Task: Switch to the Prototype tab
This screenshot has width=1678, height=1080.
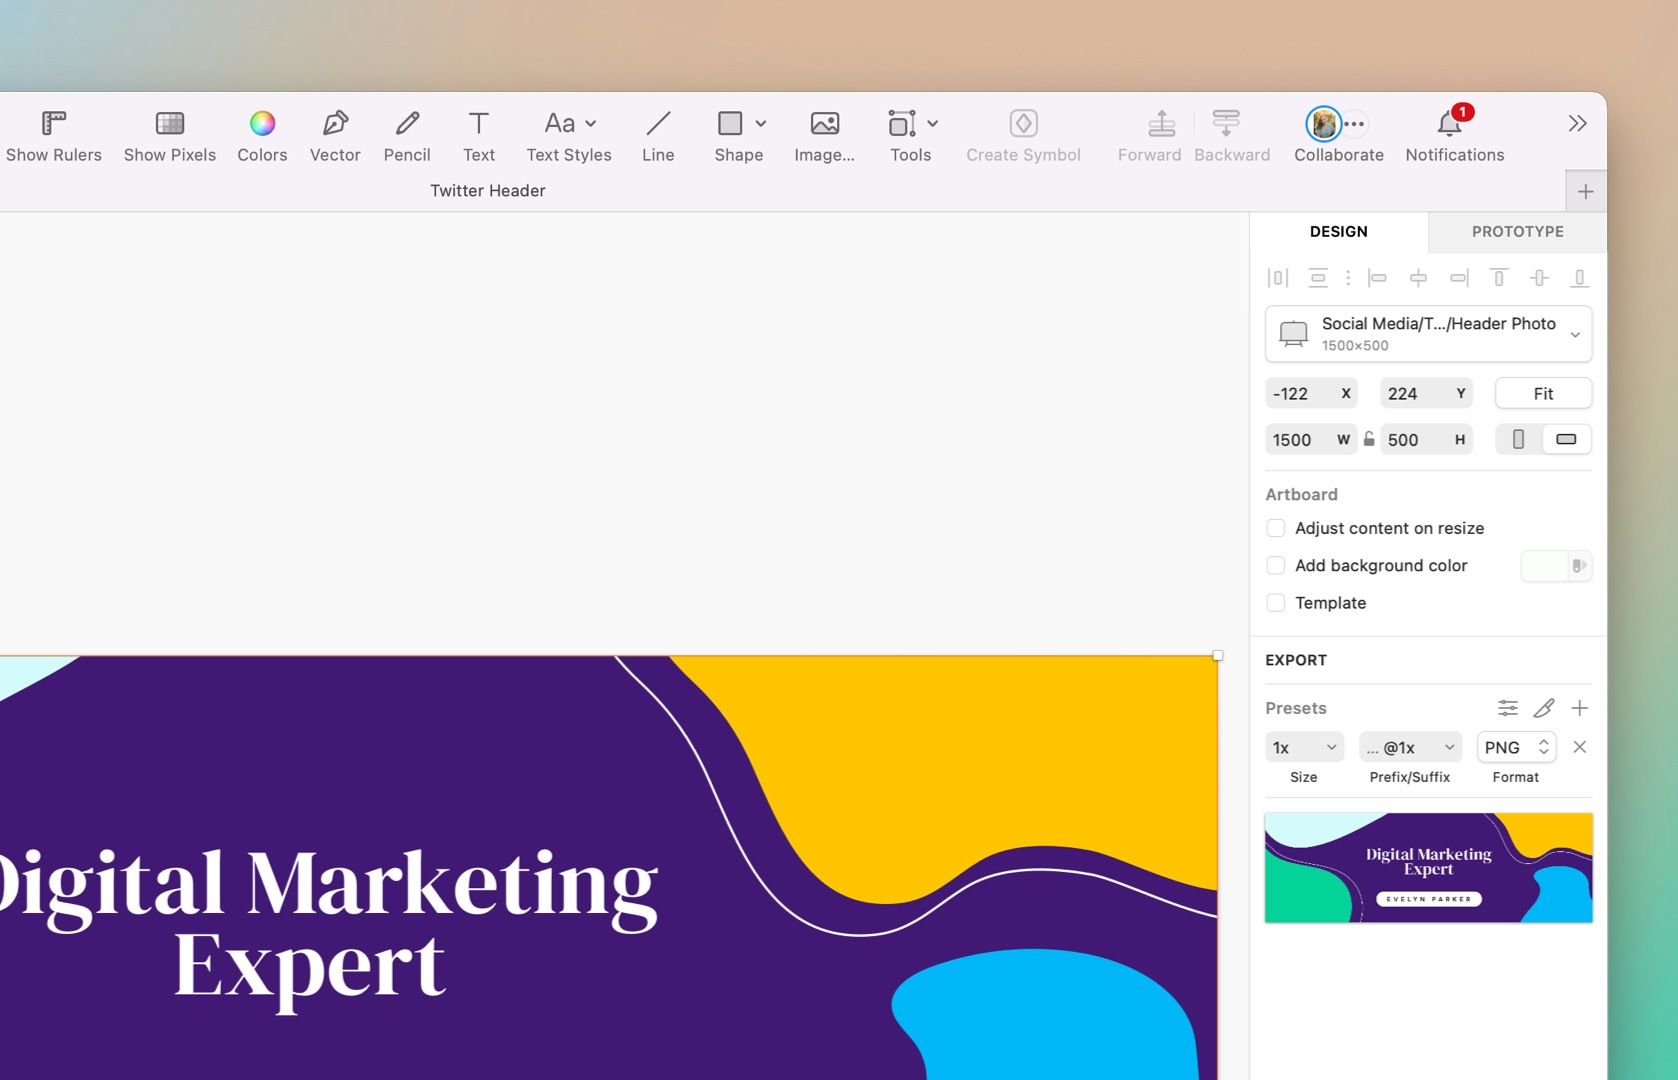Action: (1516, 231)
